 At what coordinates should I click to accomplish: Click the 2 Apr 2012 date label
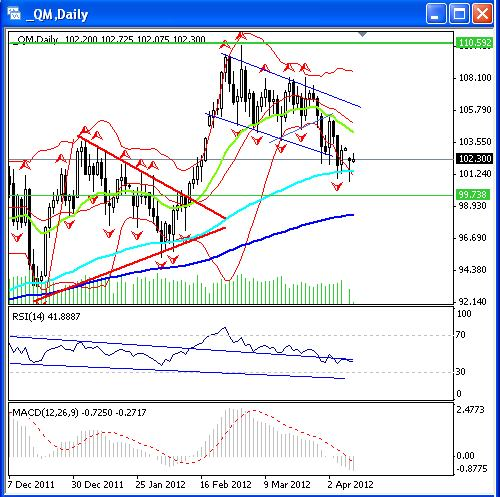tap(350, 484)
